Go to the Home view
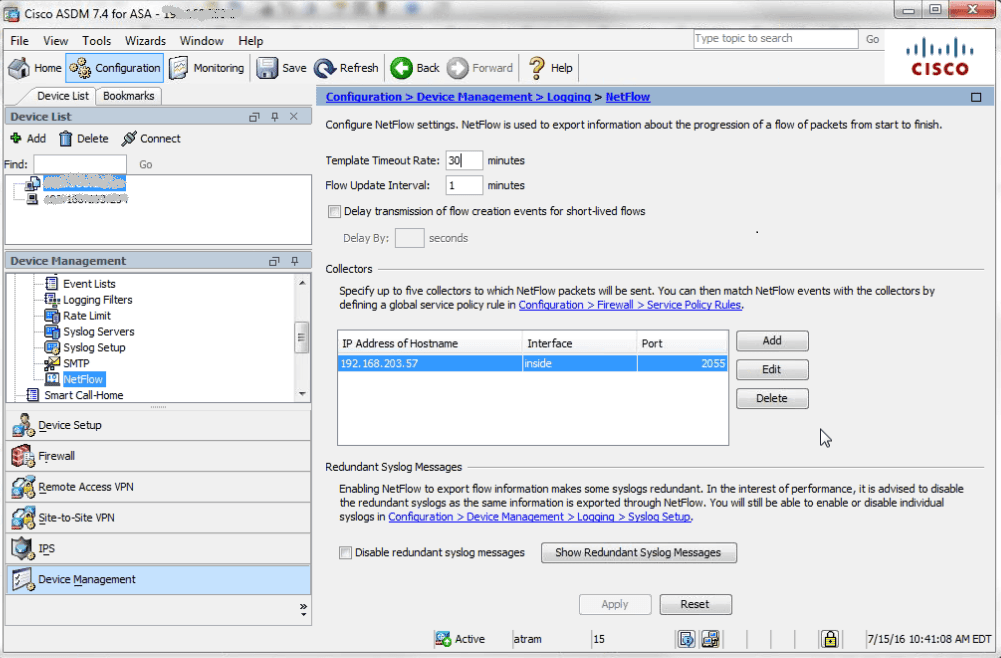Viewport: 1001px width, 658px height. (x=35, y=68)
